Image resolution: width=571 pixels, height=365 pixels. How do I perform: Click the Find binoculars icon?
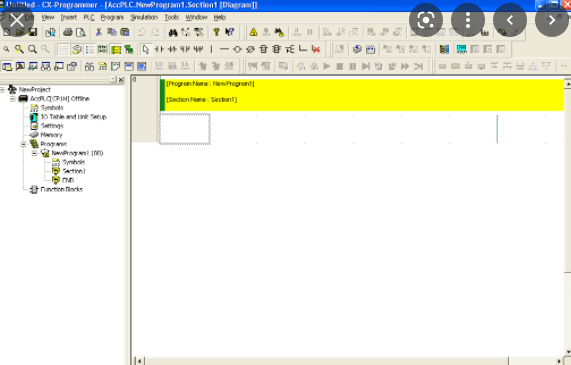coord(173,32)
